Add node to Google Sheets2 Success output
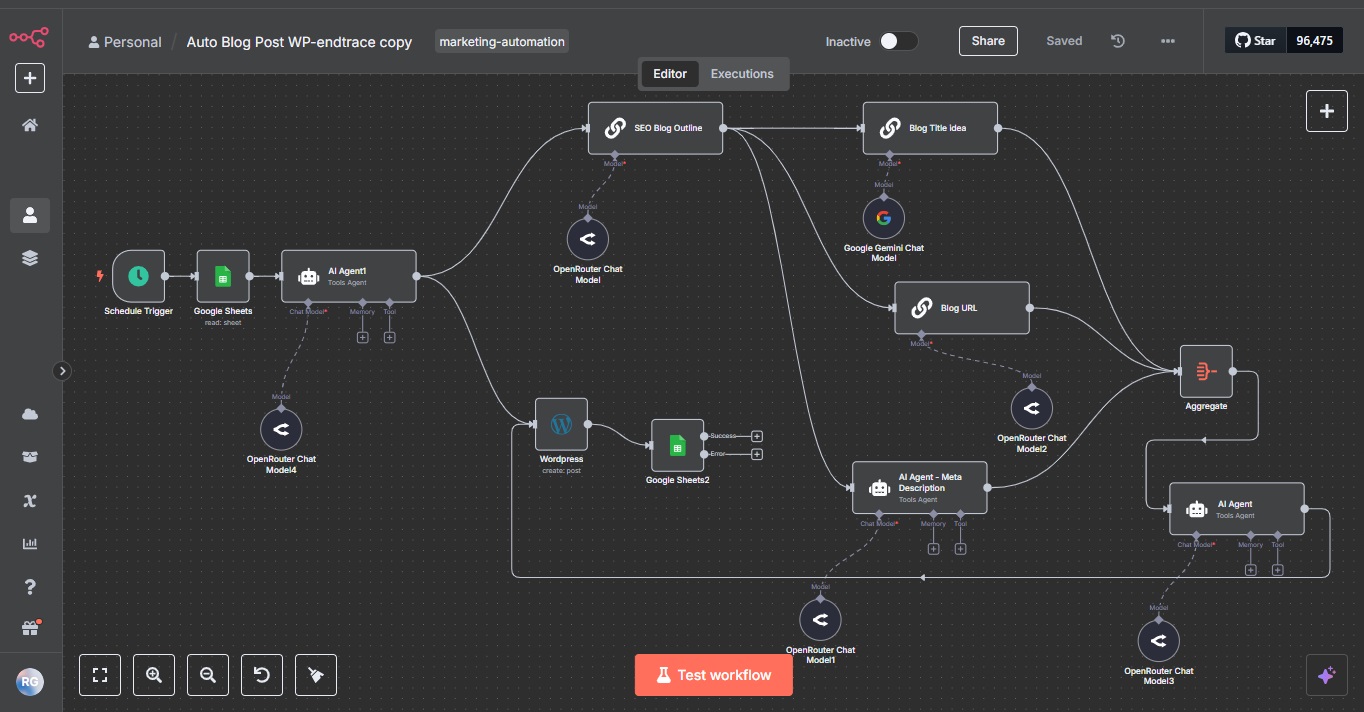This screenshot has width=1364, height=712. pyautogui.click(x=757, y=436)
